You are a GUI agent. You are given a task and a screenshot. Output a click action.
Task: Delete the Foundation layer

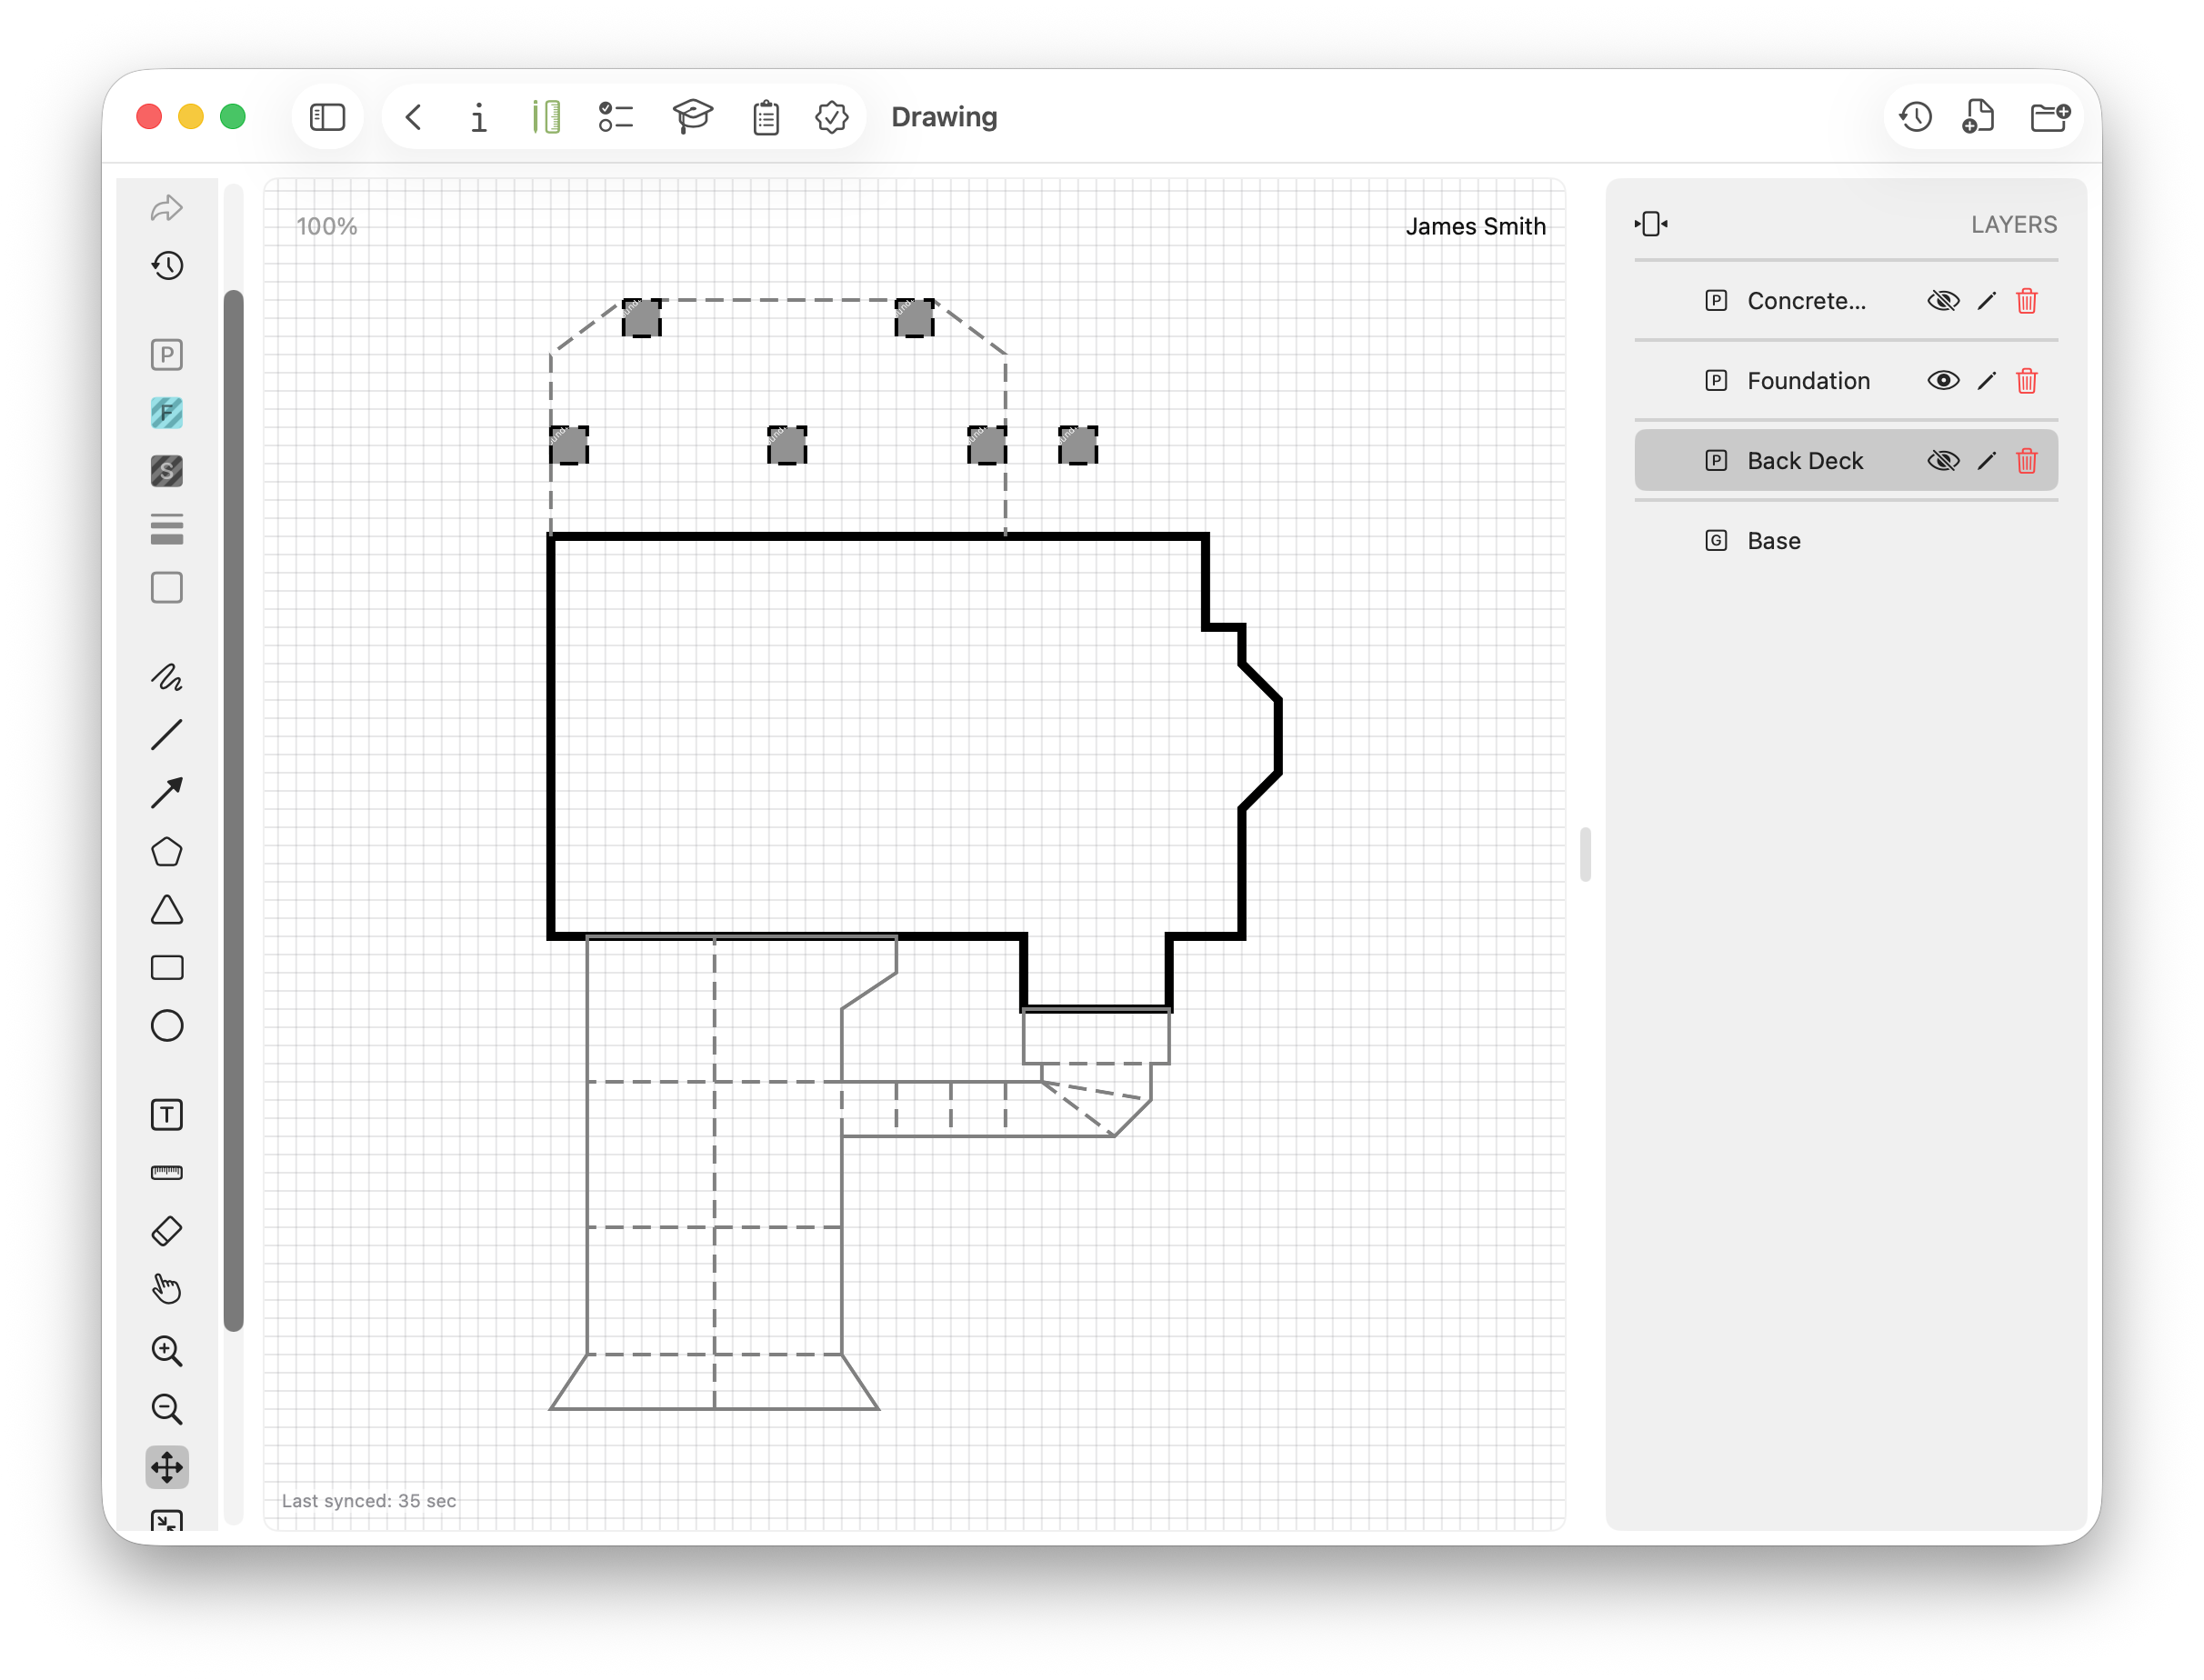(x=2027, y=381)
